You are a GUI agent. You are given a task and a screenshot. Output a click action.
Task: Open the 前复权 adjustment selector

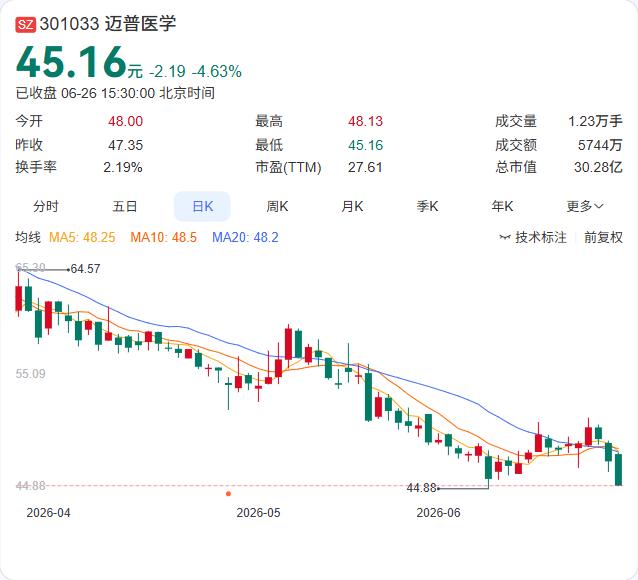pos(603,237)
